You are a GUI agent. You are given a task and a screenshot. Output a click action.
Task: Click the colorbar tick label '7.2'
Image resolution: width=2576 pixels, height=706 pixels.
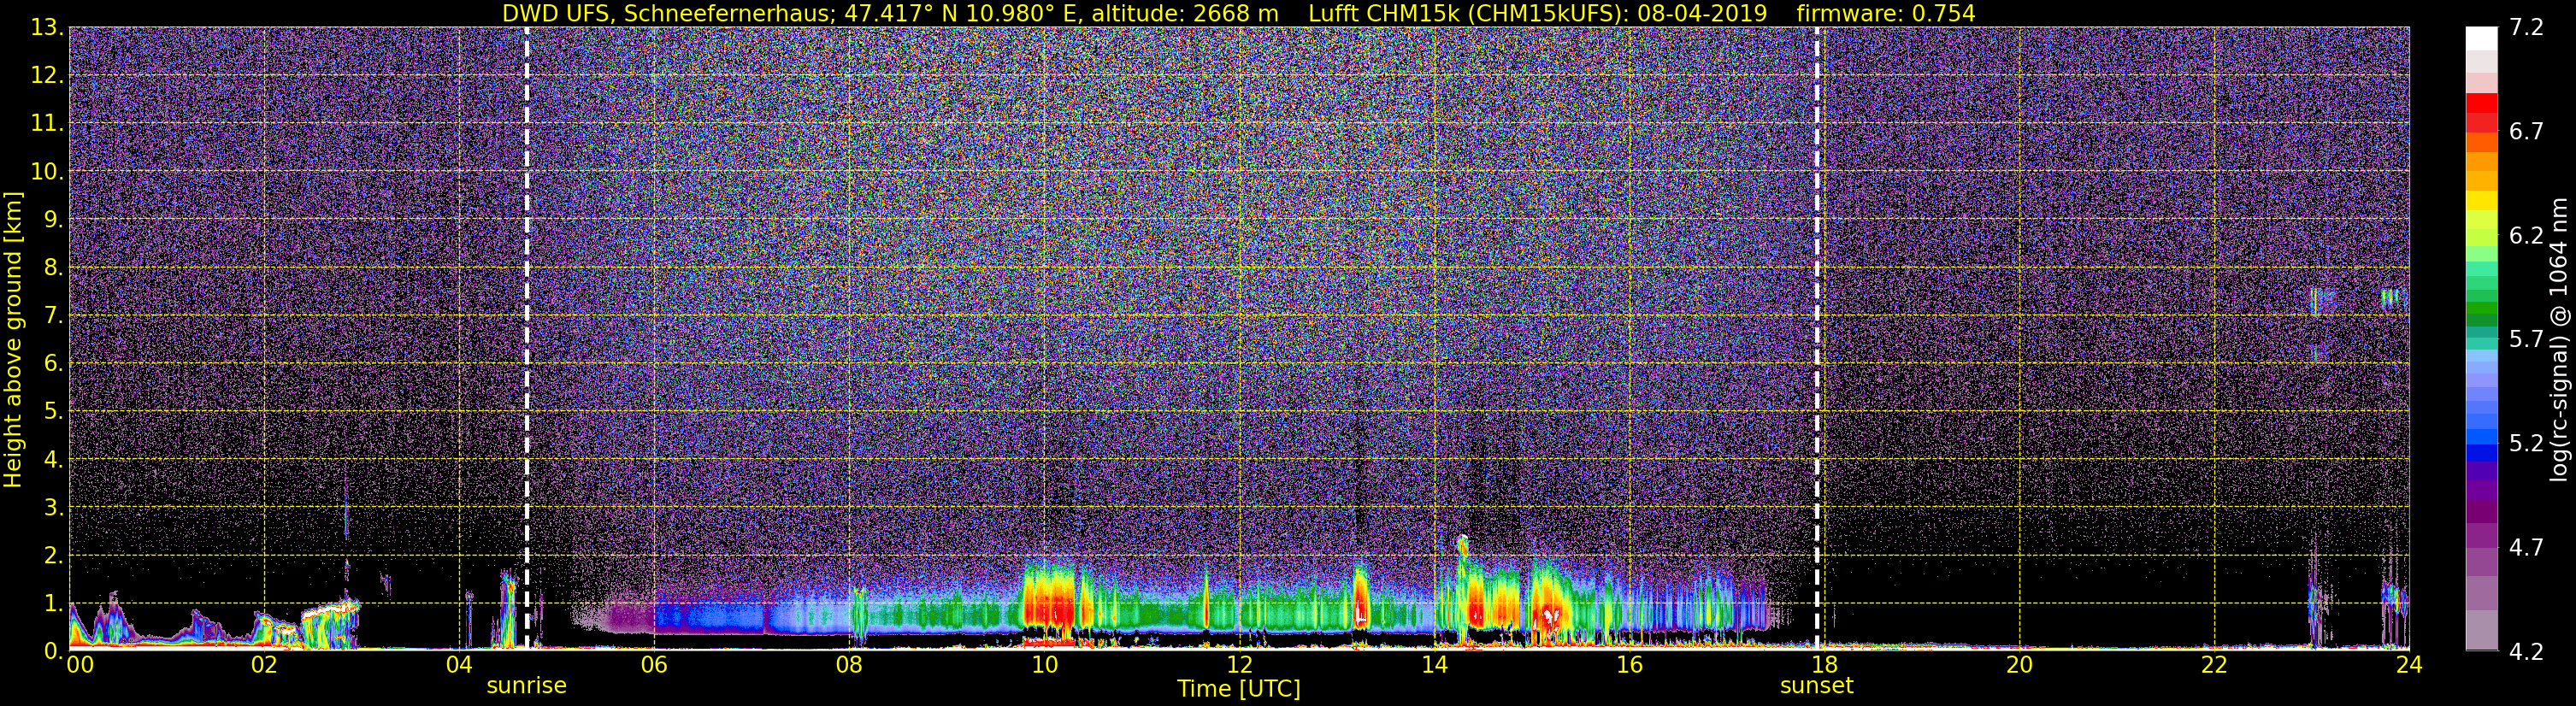click(x=2526, y=28)
